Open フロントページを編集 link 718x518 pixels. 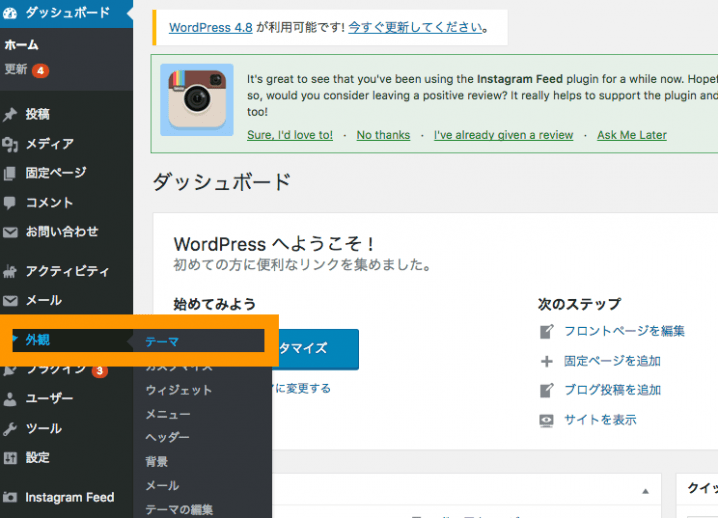624,331
